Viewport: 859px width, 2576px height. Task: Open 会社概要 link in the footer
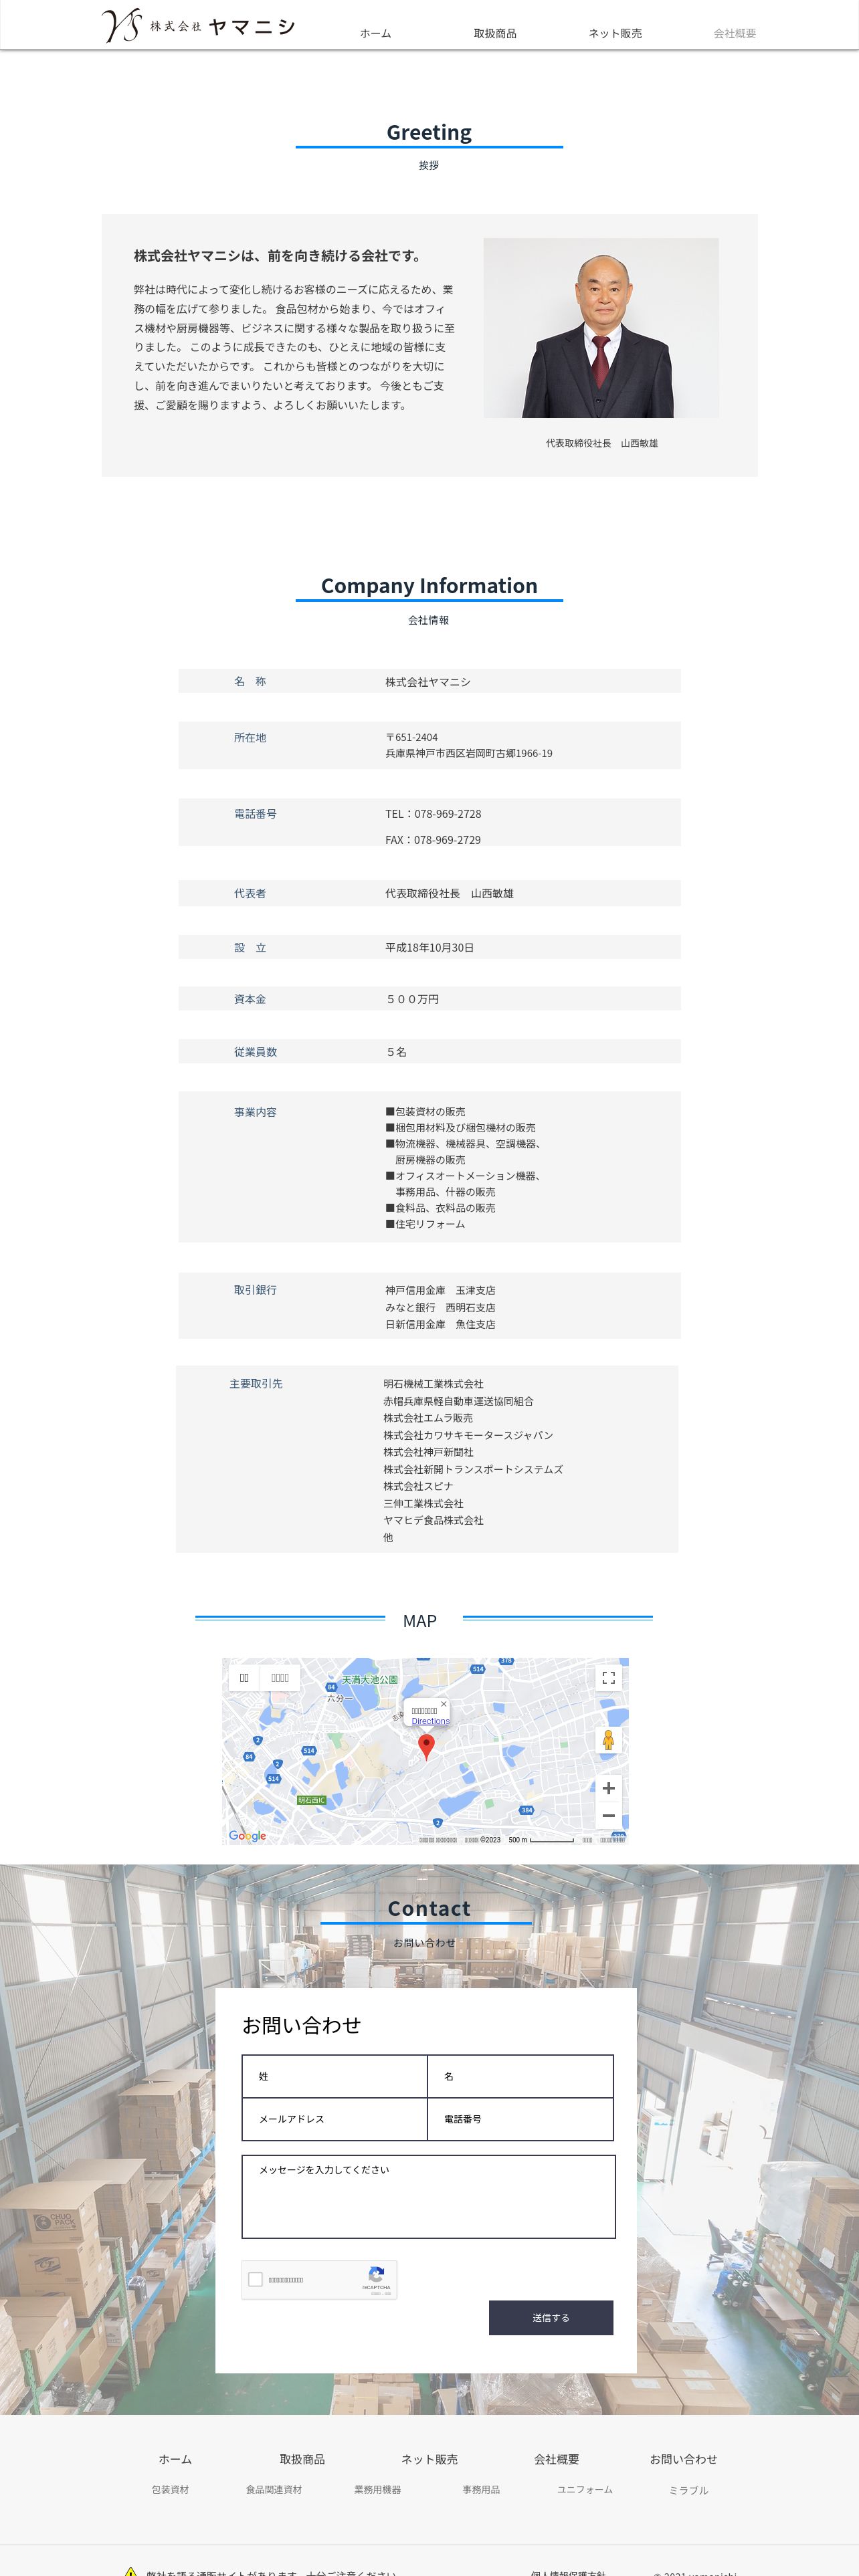pyautogui.click(x=556, y=2459)
